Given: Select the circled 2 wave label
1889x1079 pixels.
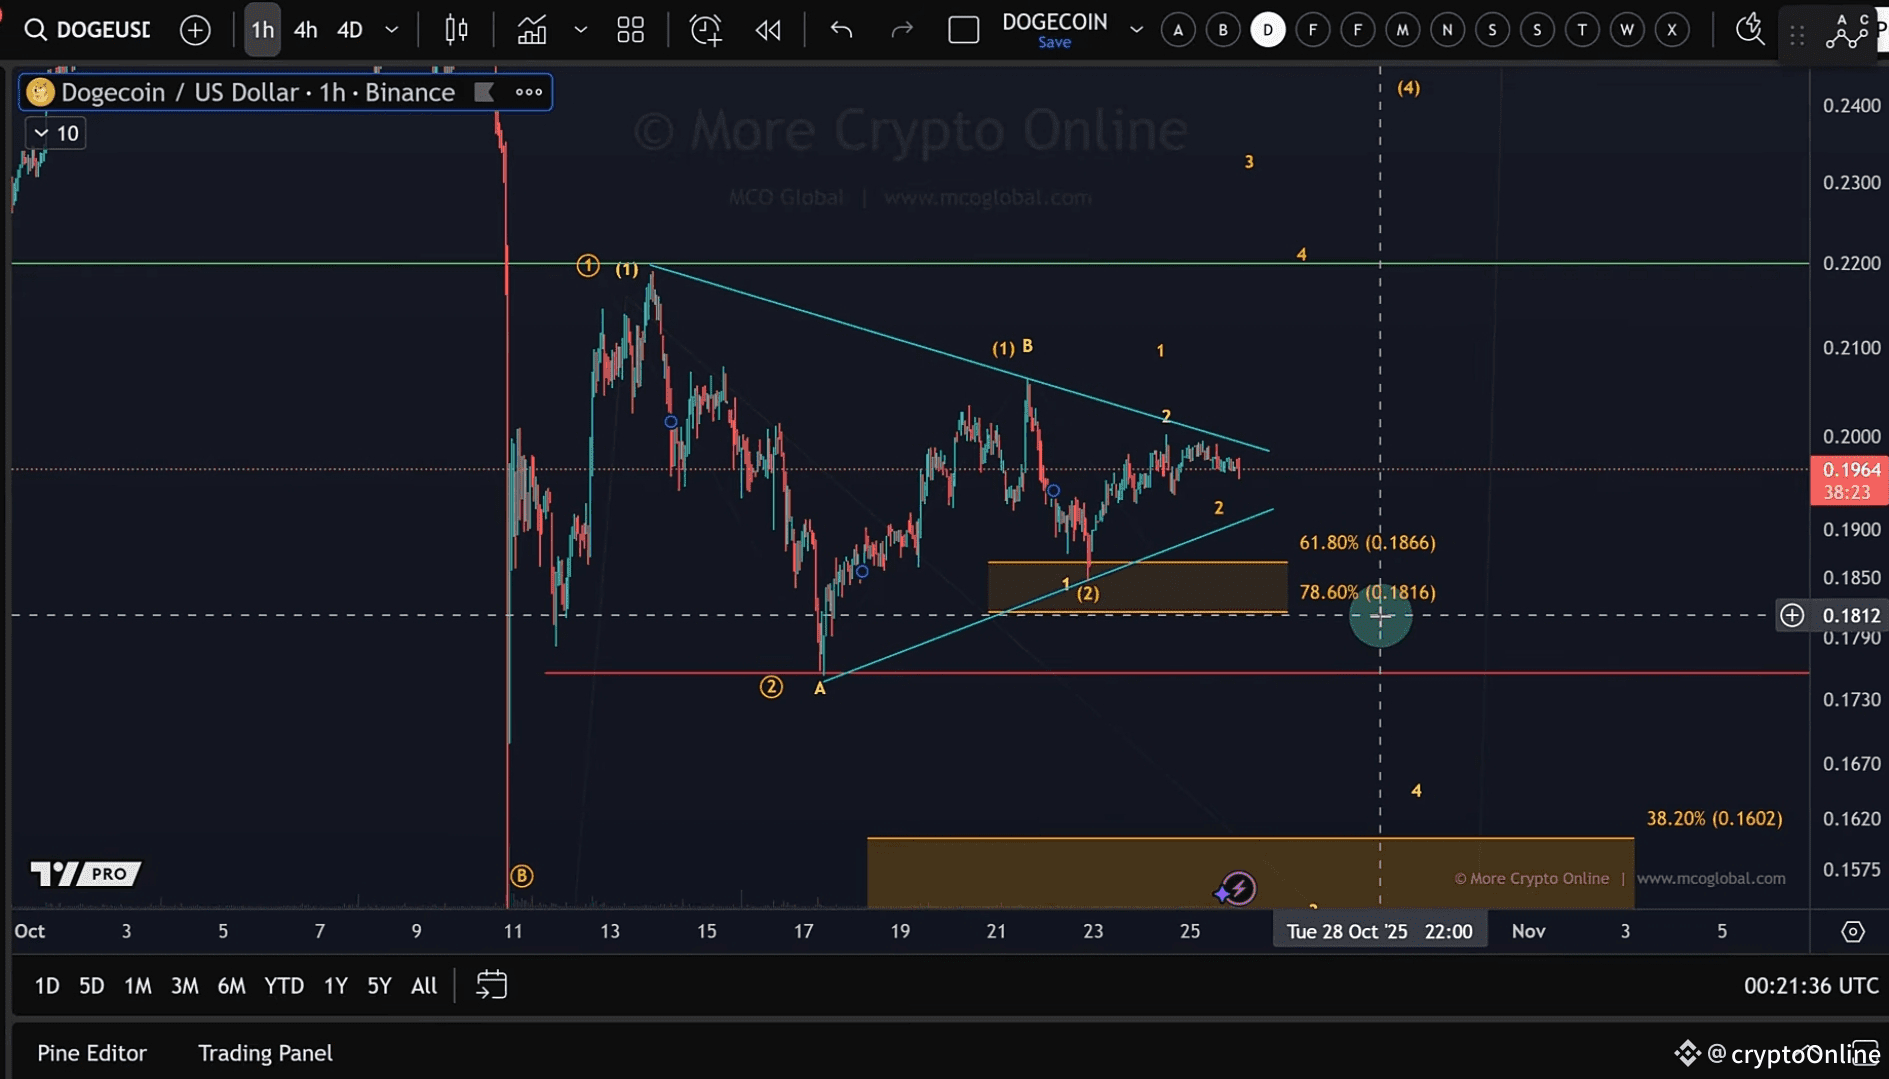Looking at the screenshot, I should click(771, 687).
